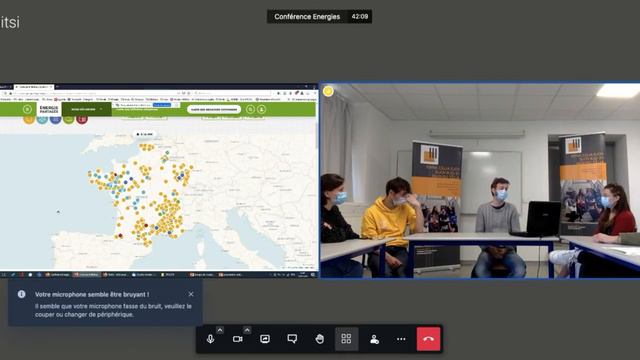Click the info icon in the notification

pos(22,294)
